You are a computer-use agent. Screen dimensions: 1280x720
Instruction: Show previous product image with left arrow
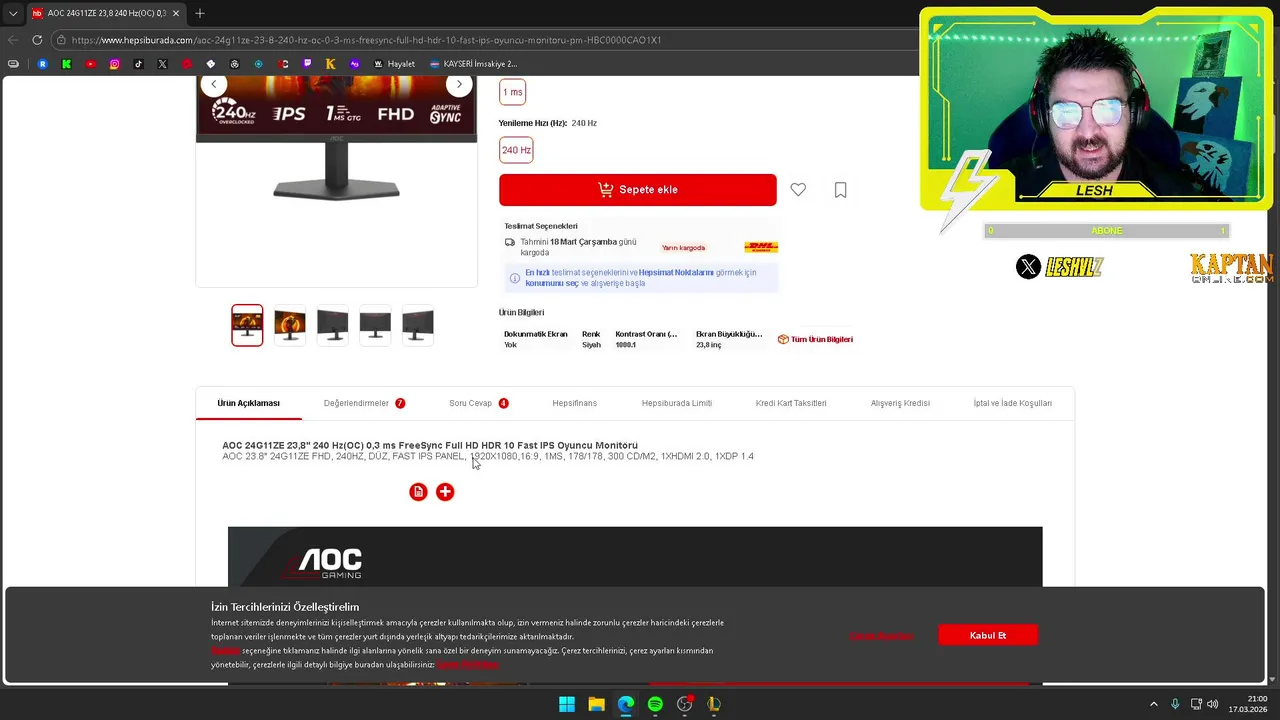(213, 85)
